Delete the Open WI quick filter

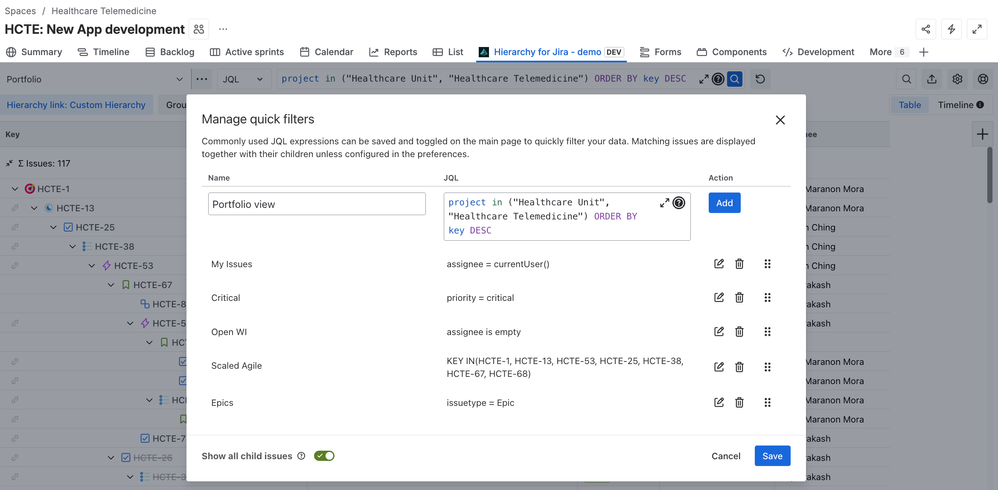coord(739,331)
